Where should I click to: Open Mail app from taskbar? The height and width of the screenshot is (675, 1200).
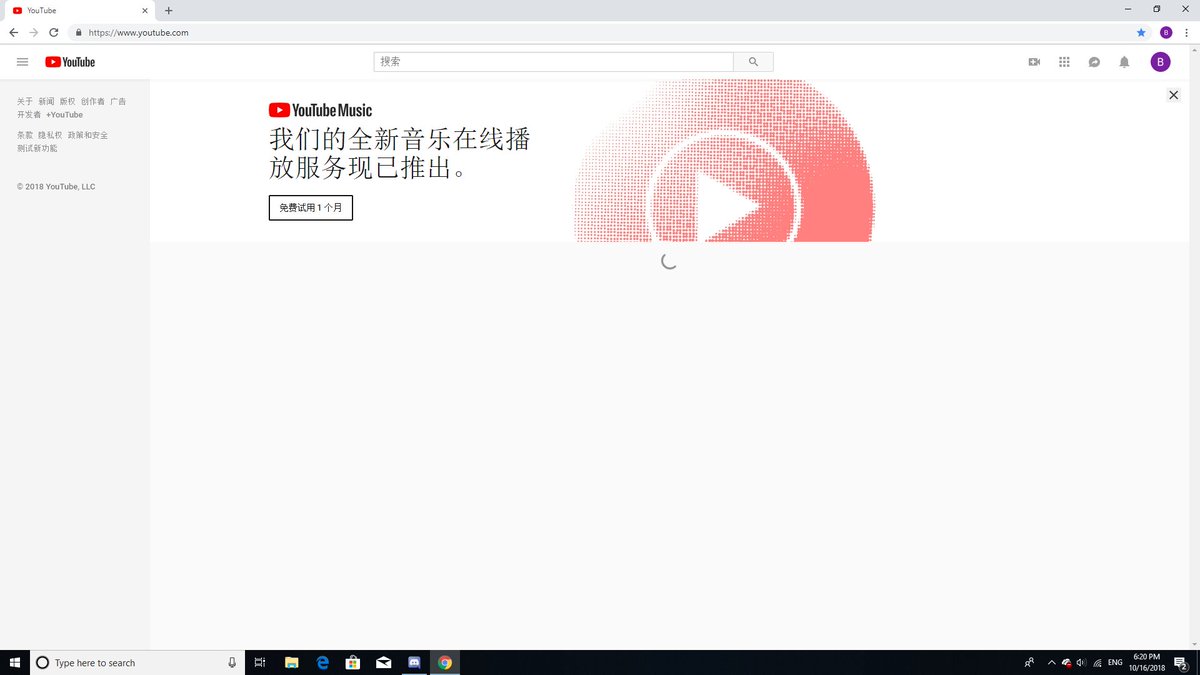[383, 662]
